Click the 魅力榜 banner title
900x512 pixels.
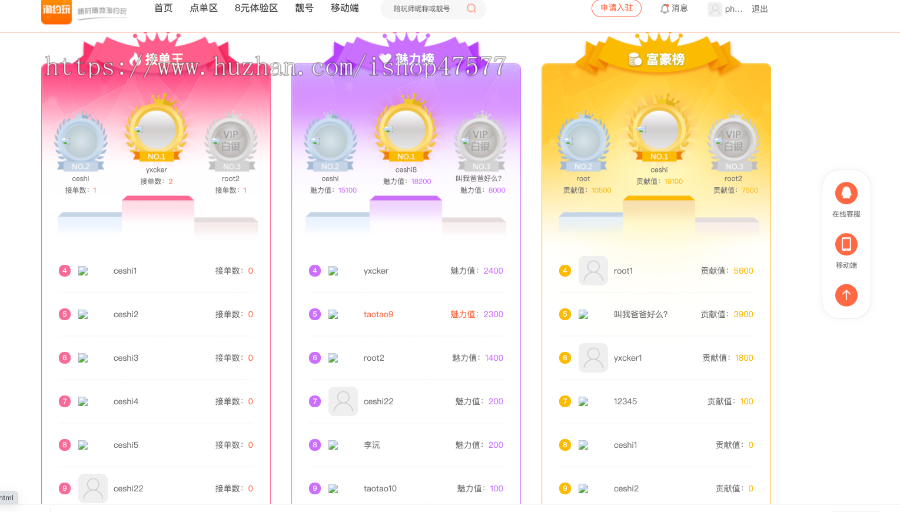click(x=414, y=59)
